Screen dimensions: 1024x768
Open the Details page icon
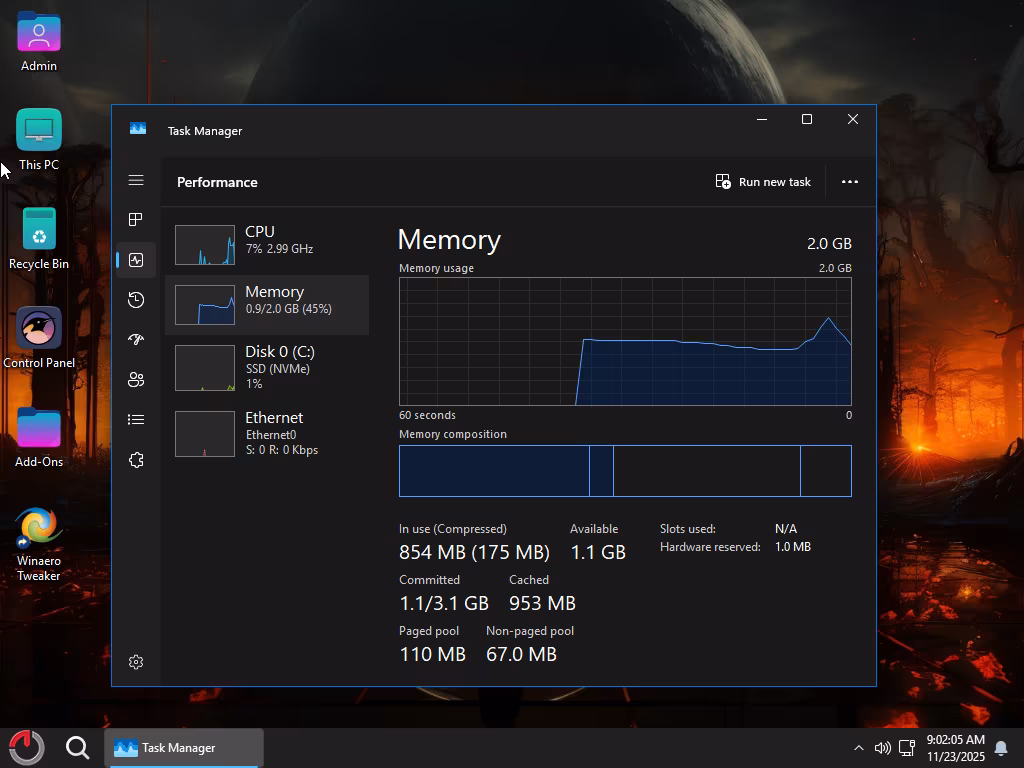click(x=136, y=420)
